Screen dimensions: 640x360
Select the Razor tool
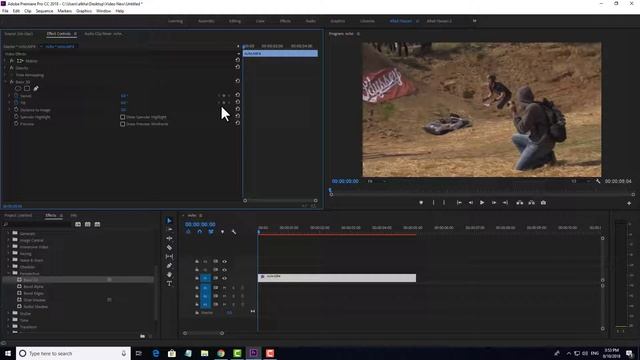coord(169,247)
